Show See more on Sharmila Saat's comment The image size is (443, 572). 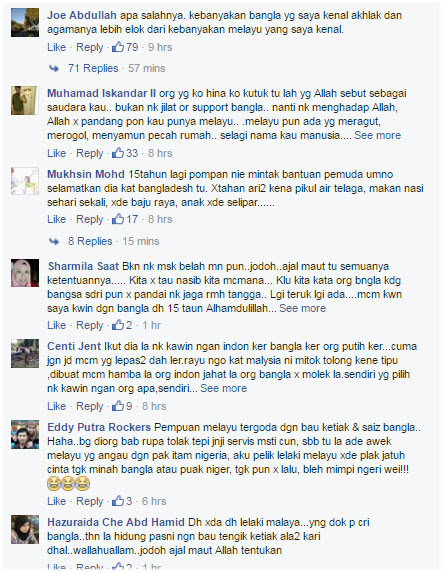tap(303, 308)
